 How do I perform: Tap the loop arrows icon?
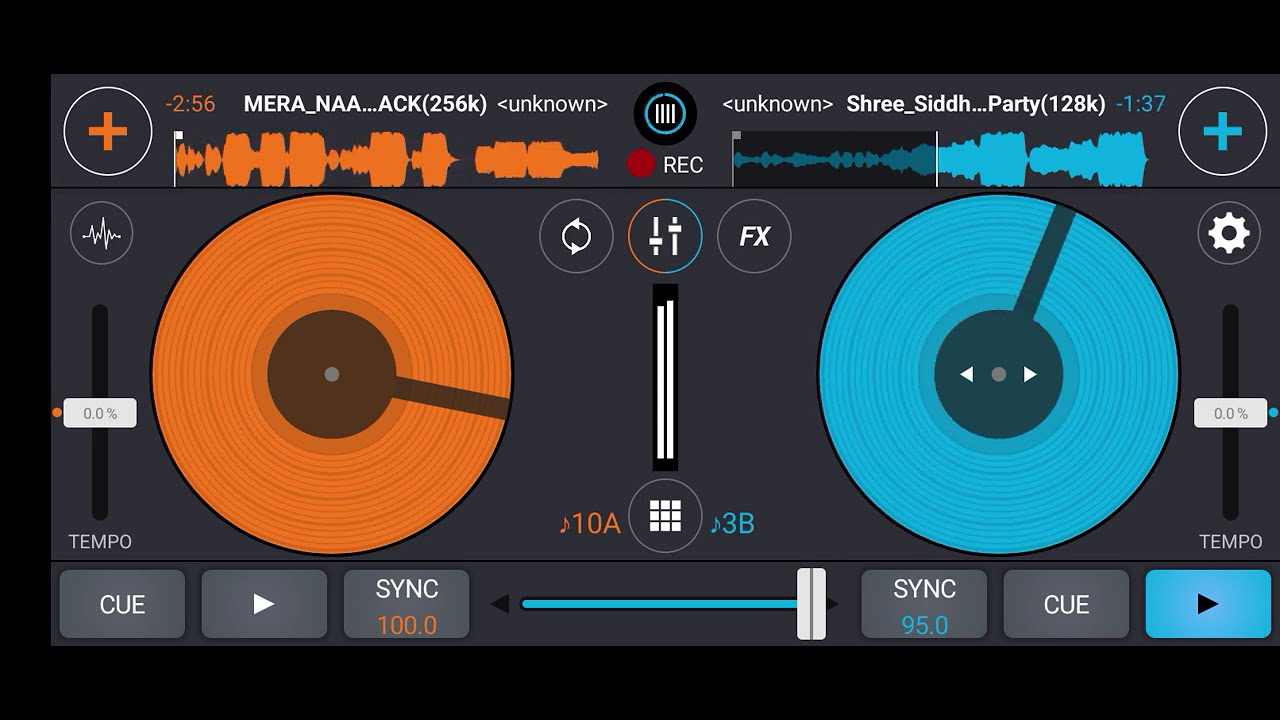(576, 236)
